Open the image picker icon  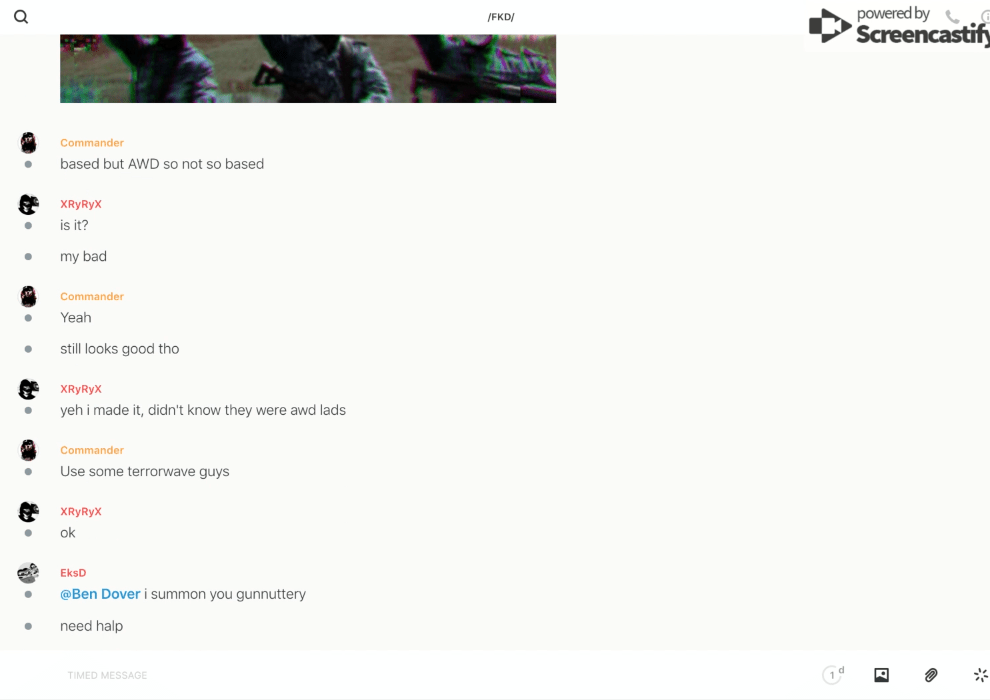pyautogui.click(x=881, y=675)
